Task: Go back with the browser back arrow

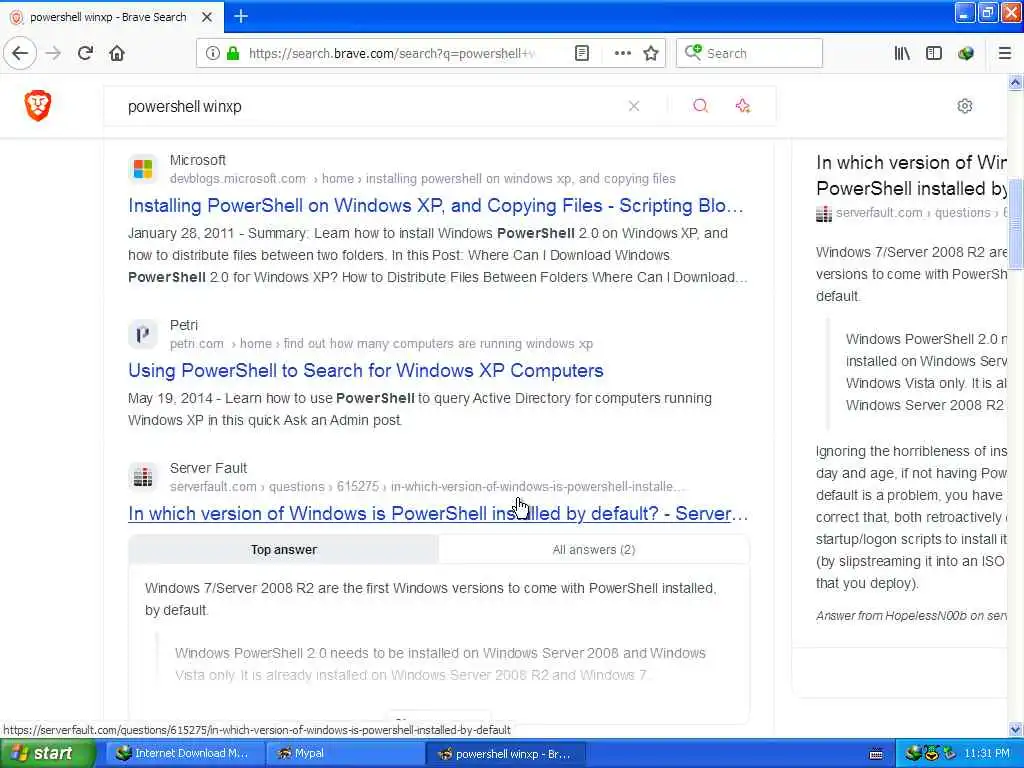Action: [x=20, y=53]
